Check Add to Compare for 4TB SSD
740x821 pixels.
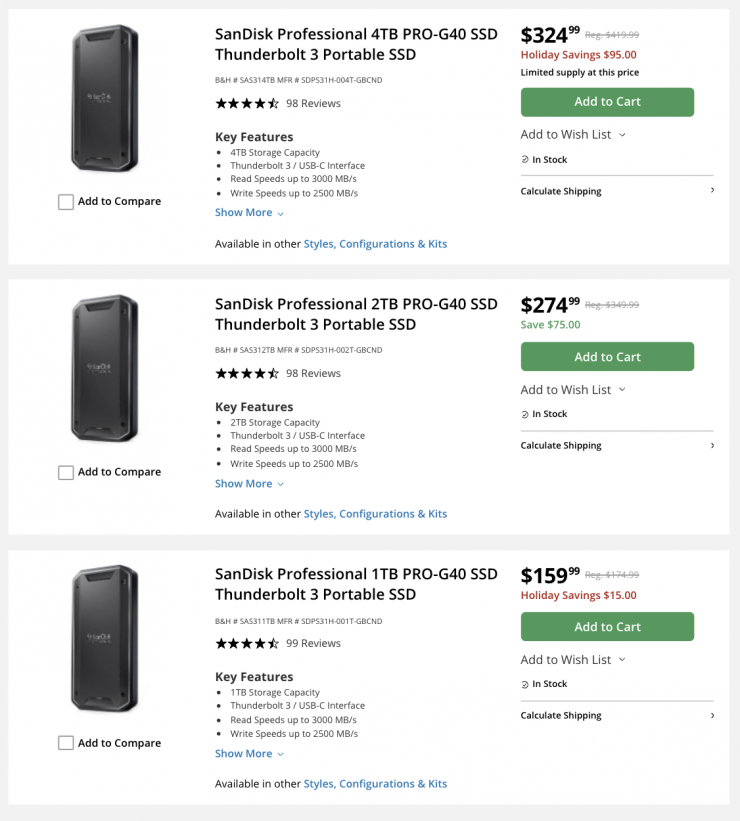tap(66, 202)
